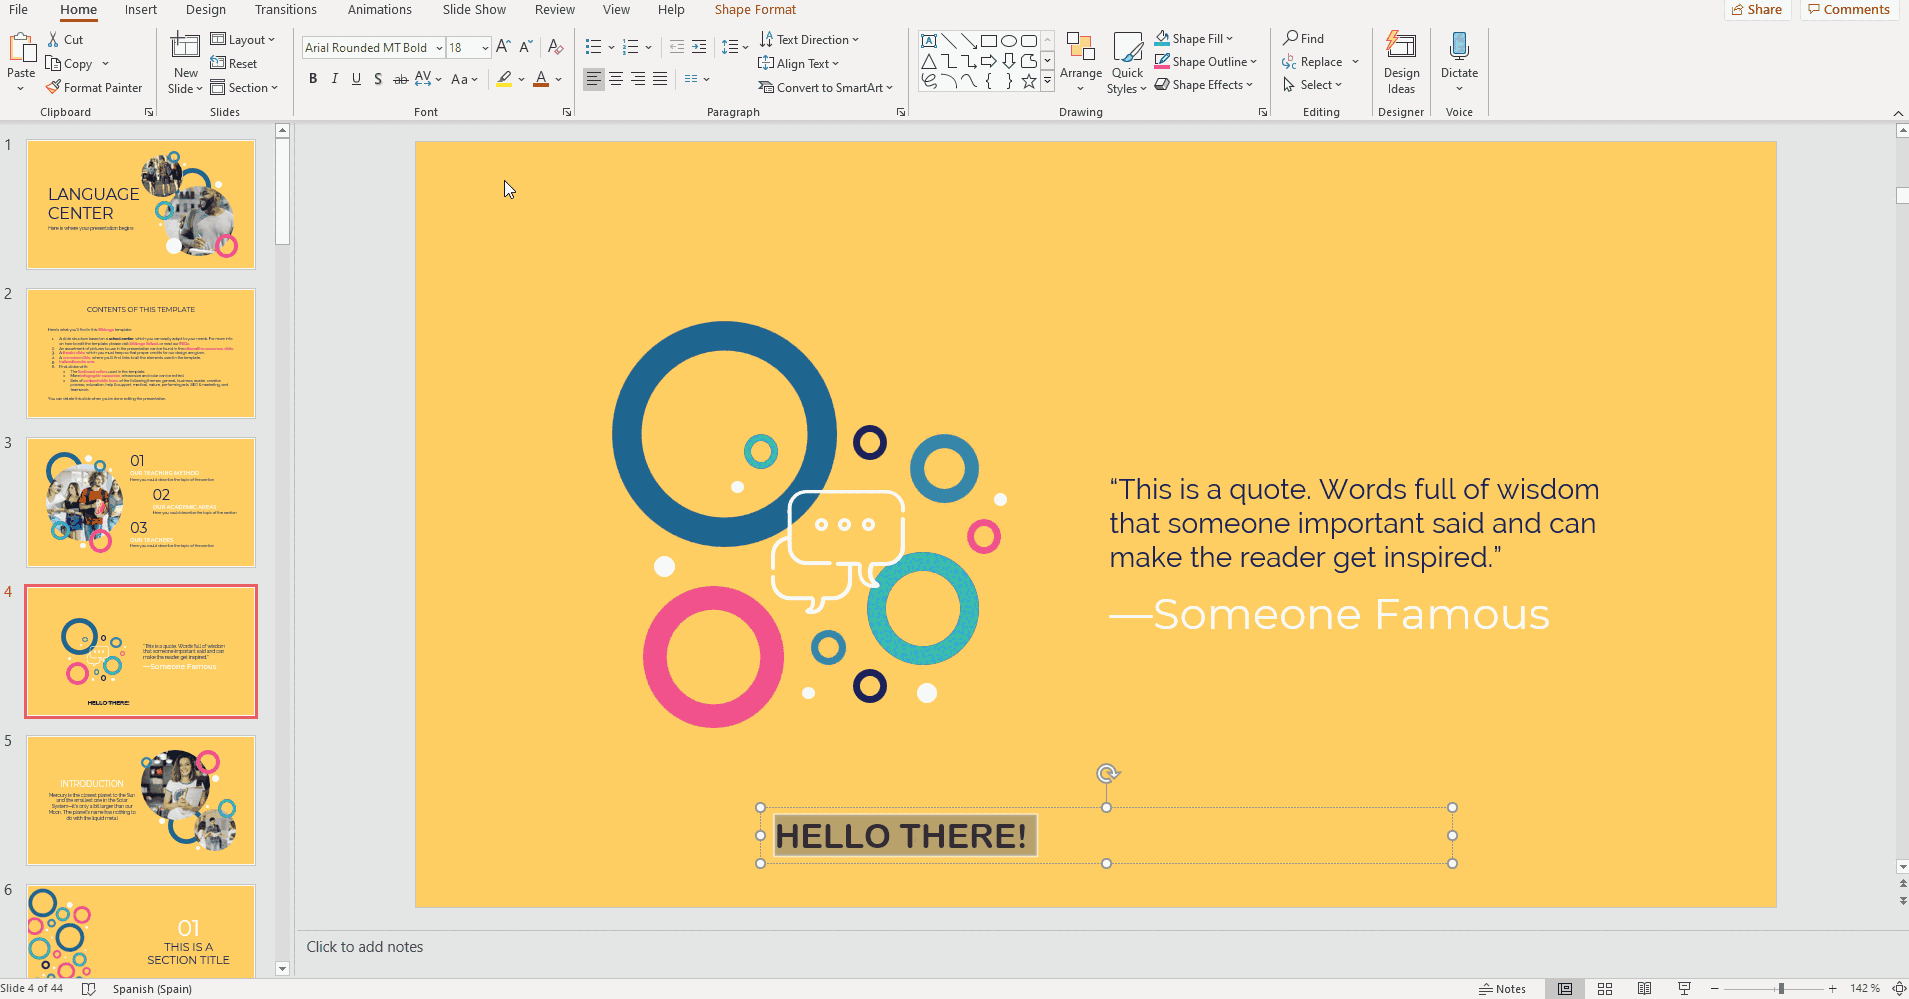Viewport: 1909px width, 999px height.
Task: Toggle underline formatting
Action: [x=356, y=79]
